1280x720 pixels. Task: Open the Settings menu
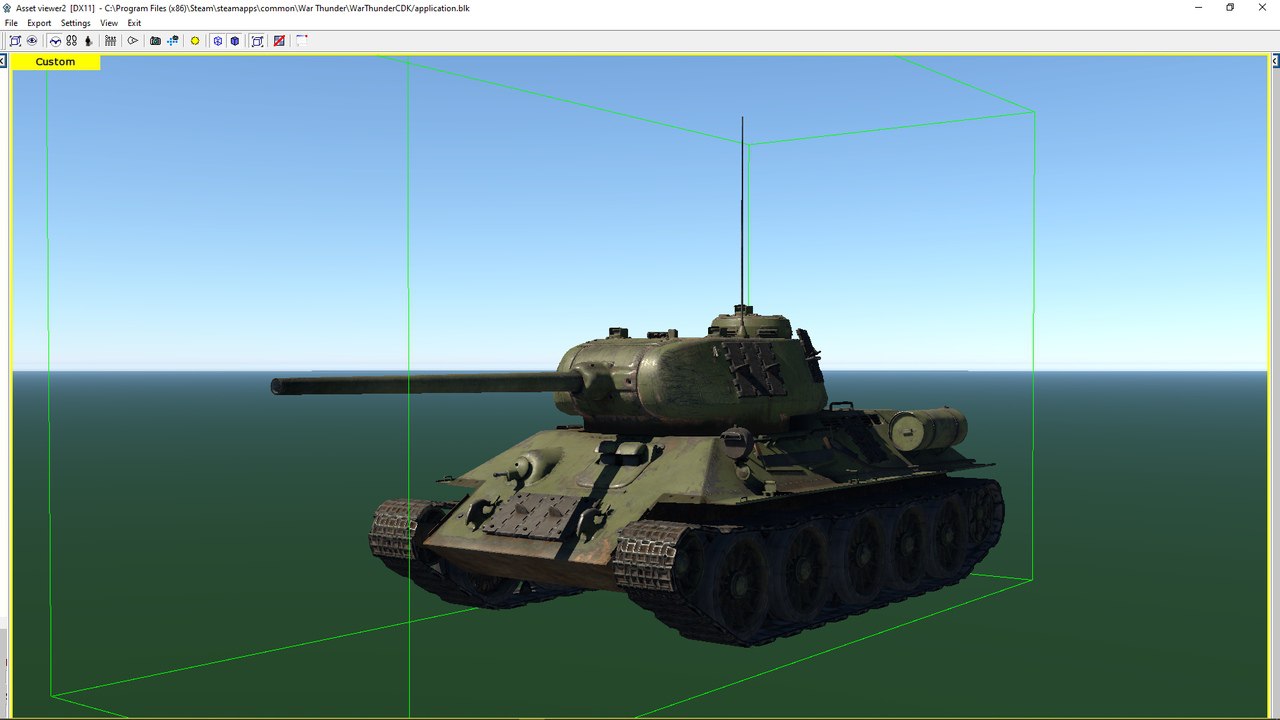point(75,23)
